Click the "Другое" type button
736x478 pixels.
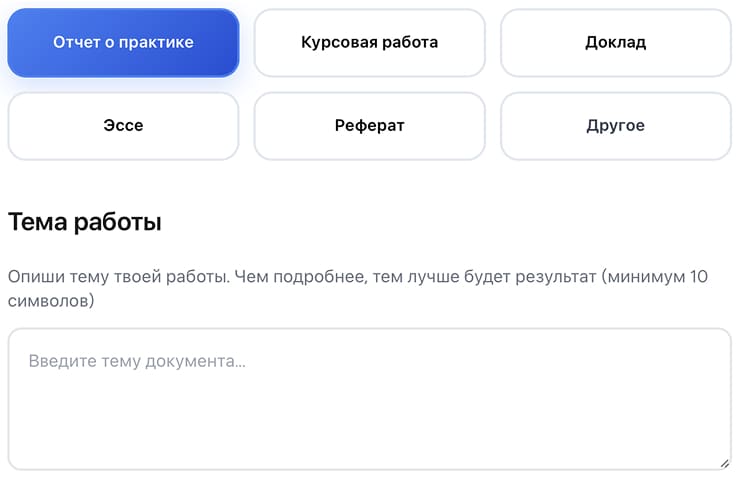tap(615, 126)
